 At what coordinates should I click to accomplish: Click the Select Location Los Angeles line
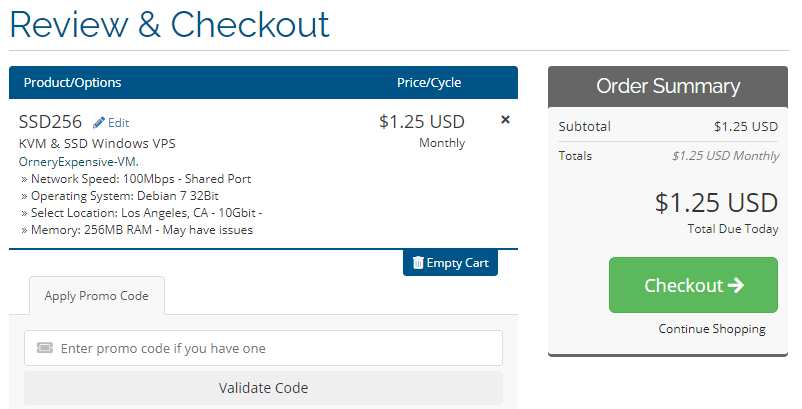140,213
